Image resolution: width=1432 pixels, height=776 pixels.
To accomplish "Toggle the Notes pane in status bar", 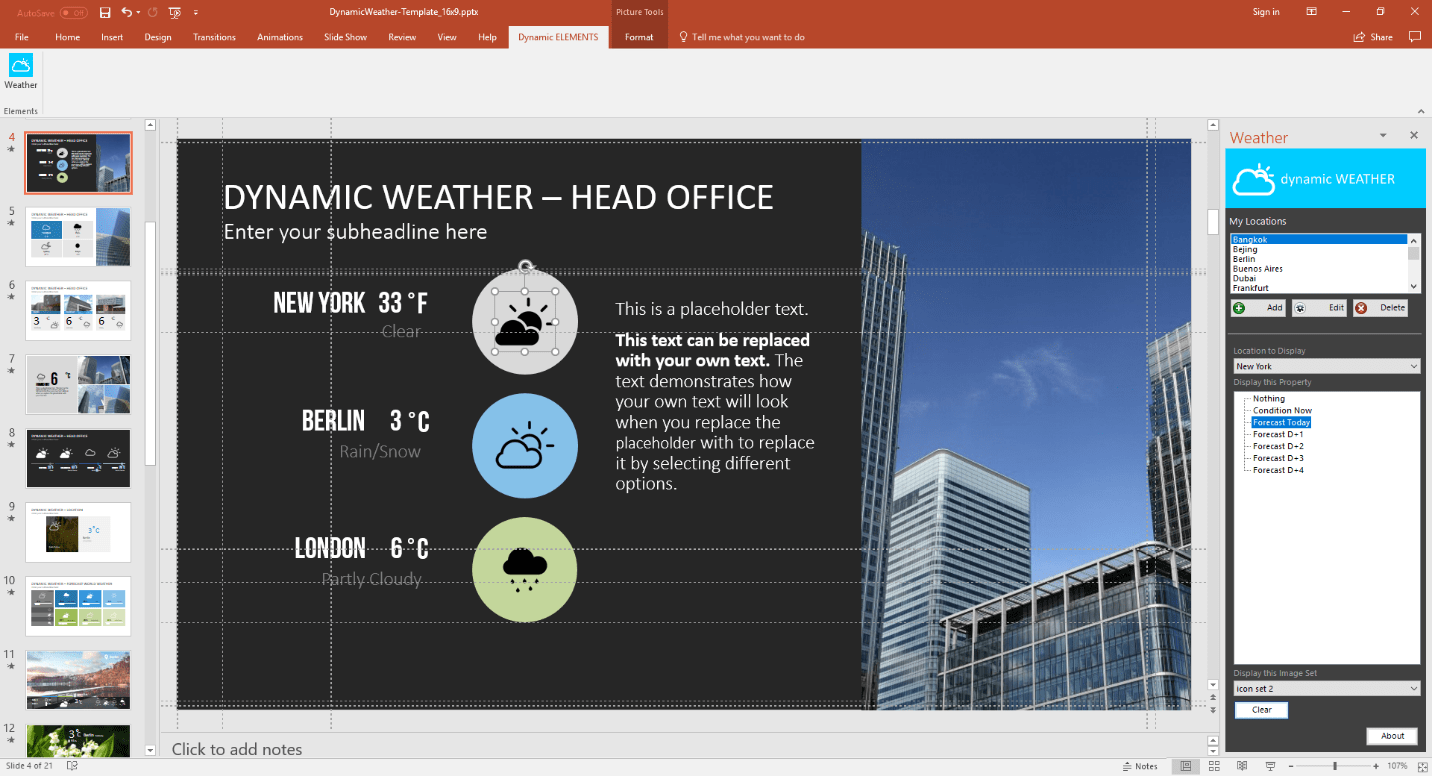I will point(1138,766).
